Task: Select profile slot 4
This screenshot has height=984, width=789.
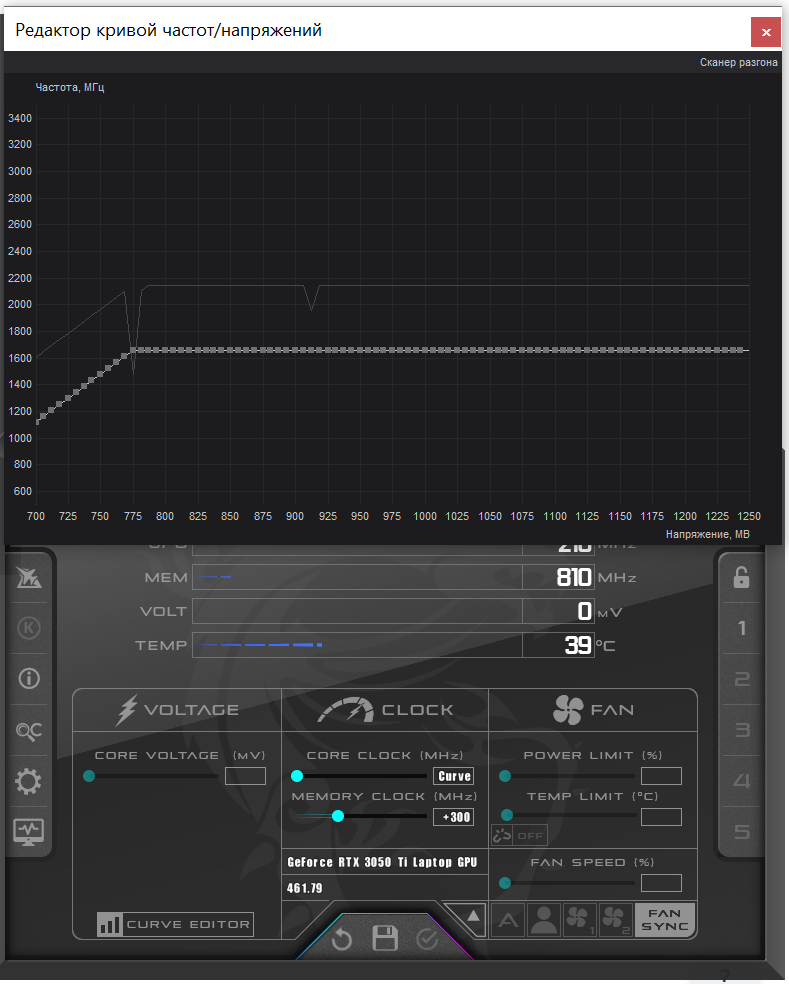Action: (x=742, y=781)
